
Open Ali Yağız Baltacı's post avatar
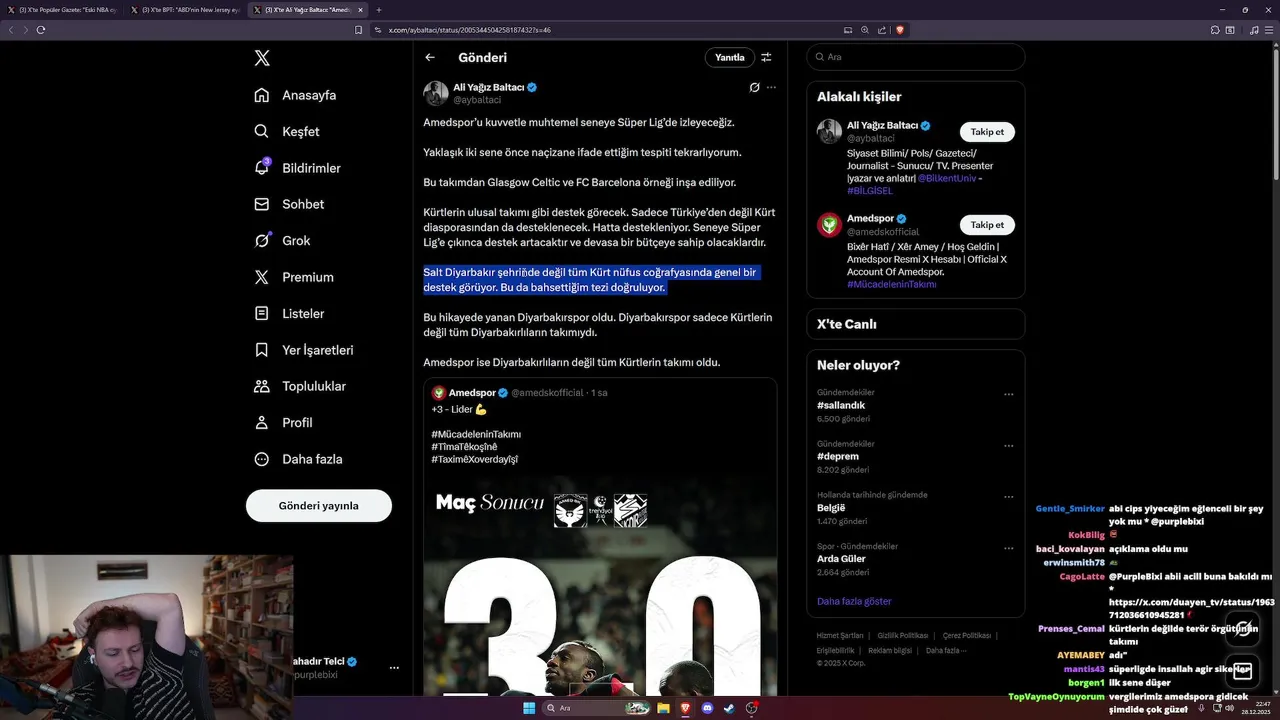click(436, 93)
